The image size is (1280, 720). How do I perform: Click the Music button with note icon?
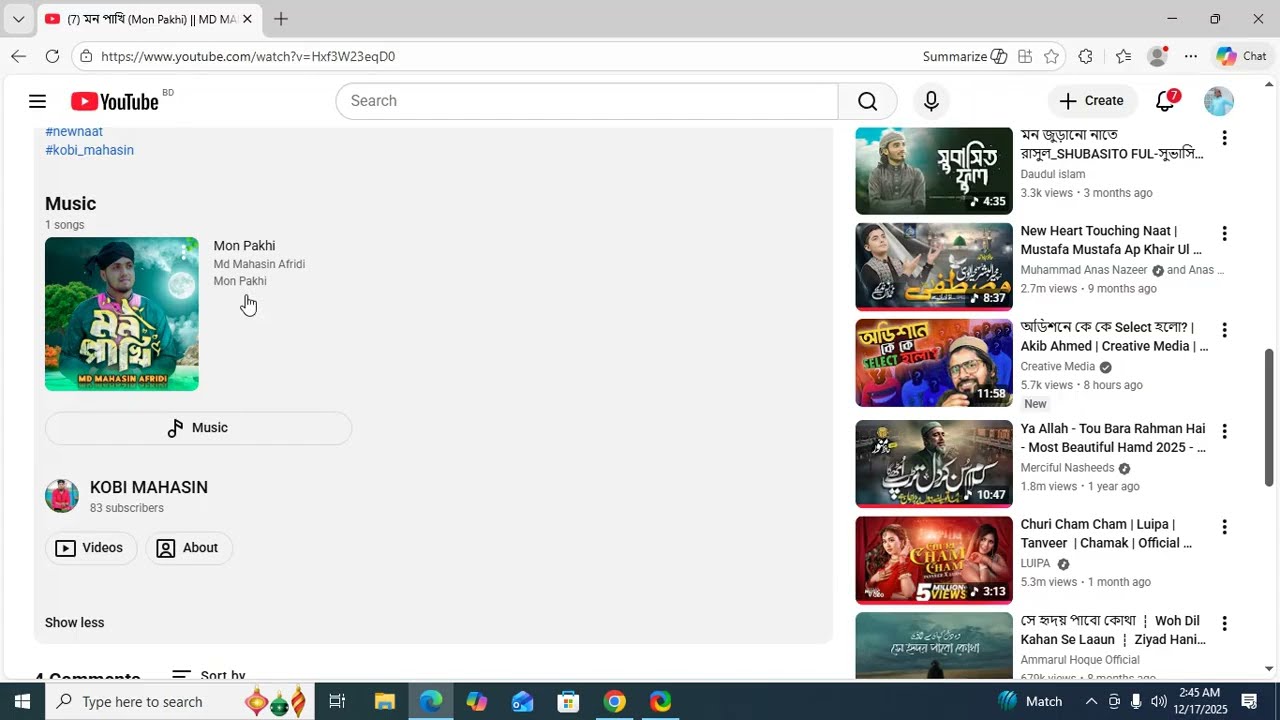click(198, 428)
